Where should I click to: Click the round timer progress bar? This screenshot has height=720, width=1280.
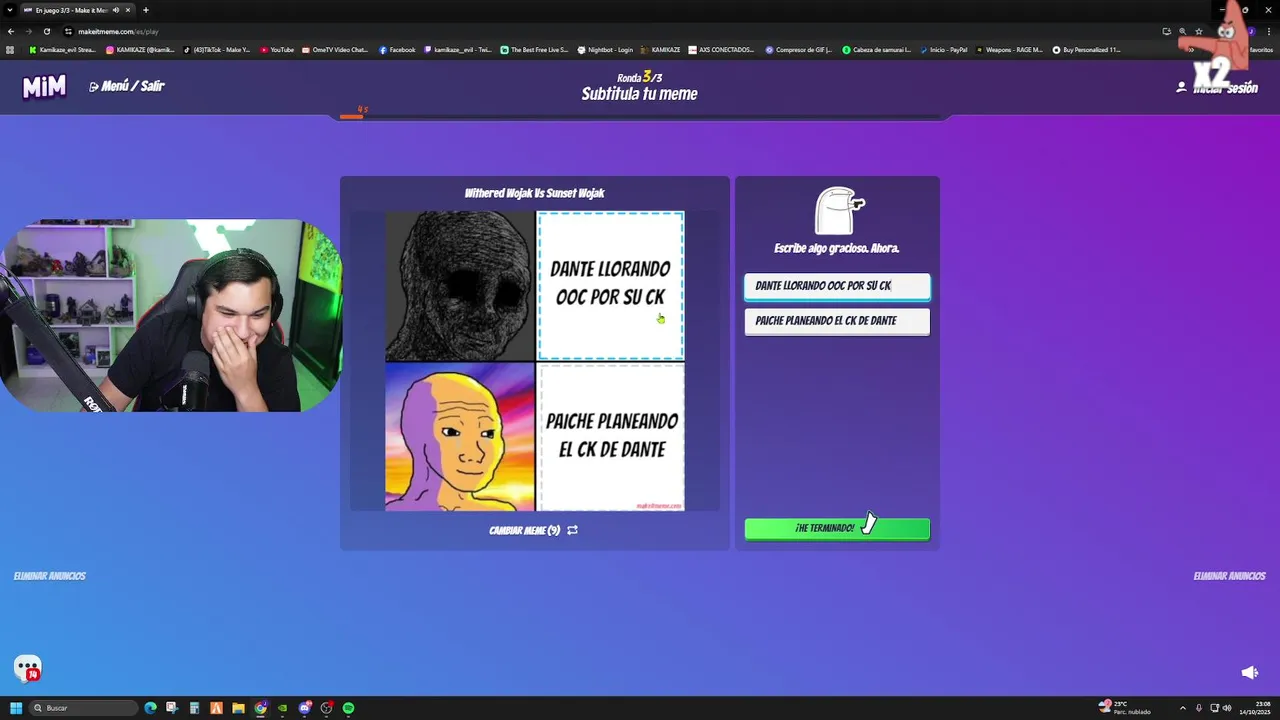point(640,116)
